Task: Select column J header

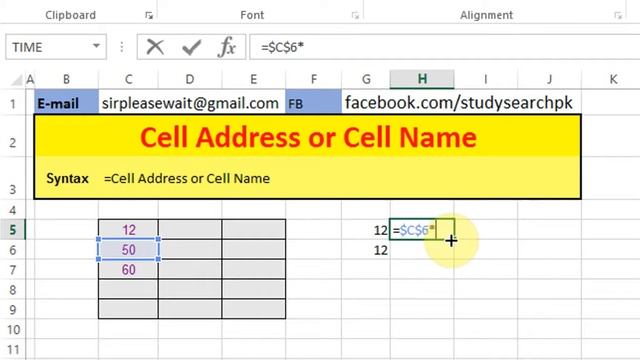Action: [549, 79]
